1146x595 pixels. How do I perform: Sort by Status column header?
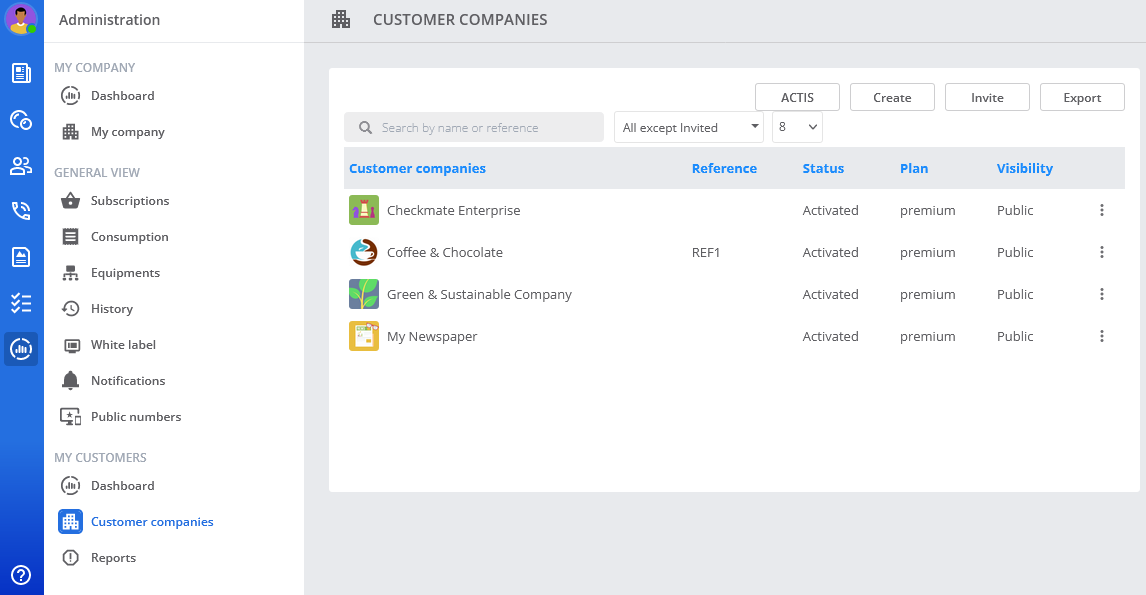(823, 168)
